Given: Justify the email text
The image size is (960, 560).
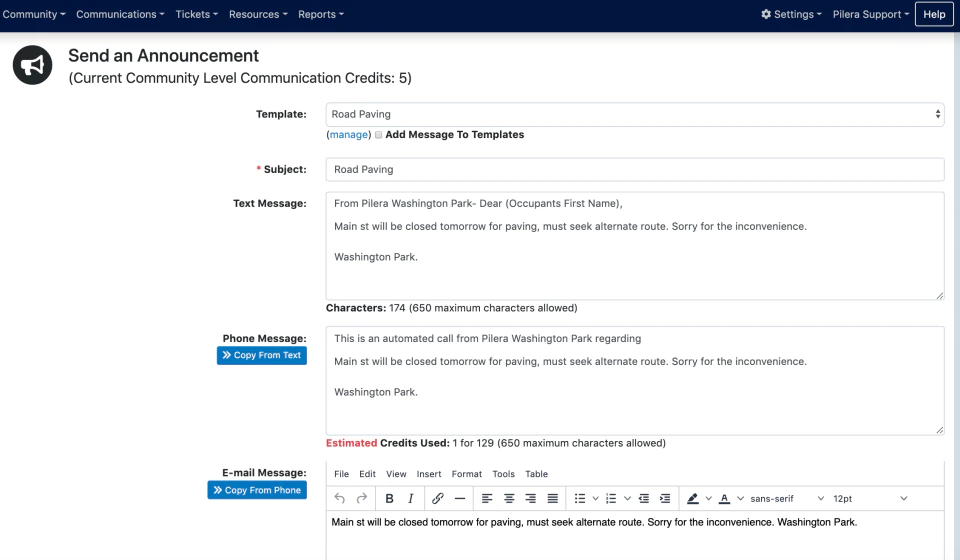Looking at the screenshot, I should point(552,499).
